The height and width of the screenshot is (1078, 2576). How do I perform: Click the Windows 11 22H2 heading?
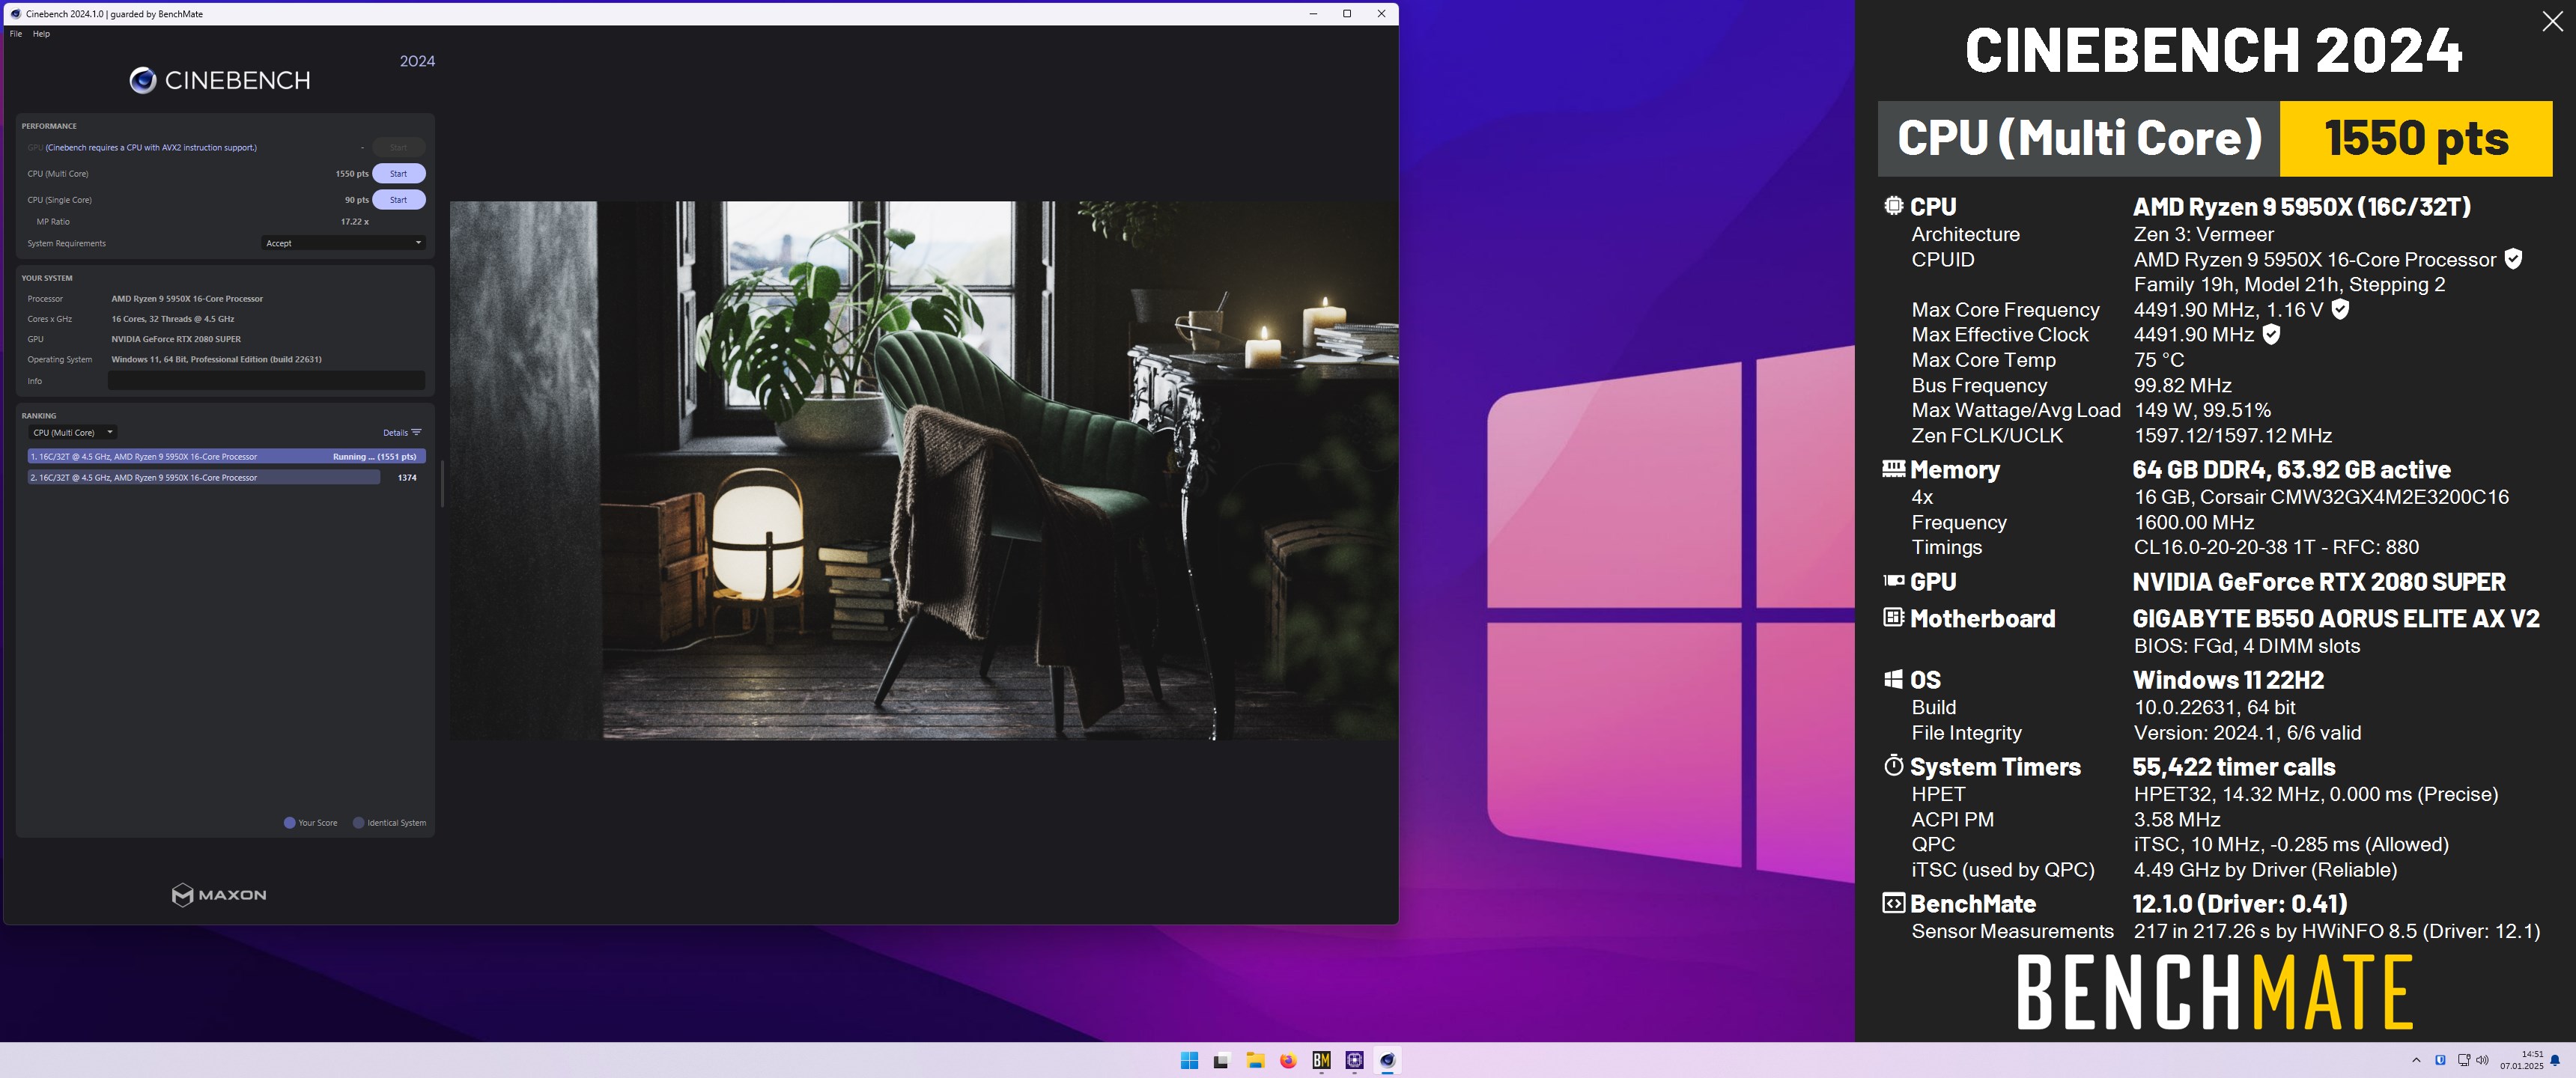click(2228, 680)
